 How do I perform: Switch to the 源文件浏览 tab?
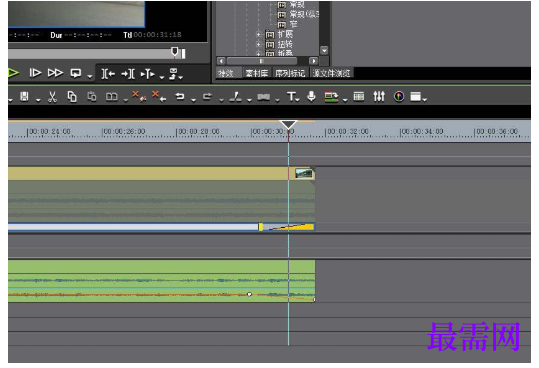pos(331,73)
